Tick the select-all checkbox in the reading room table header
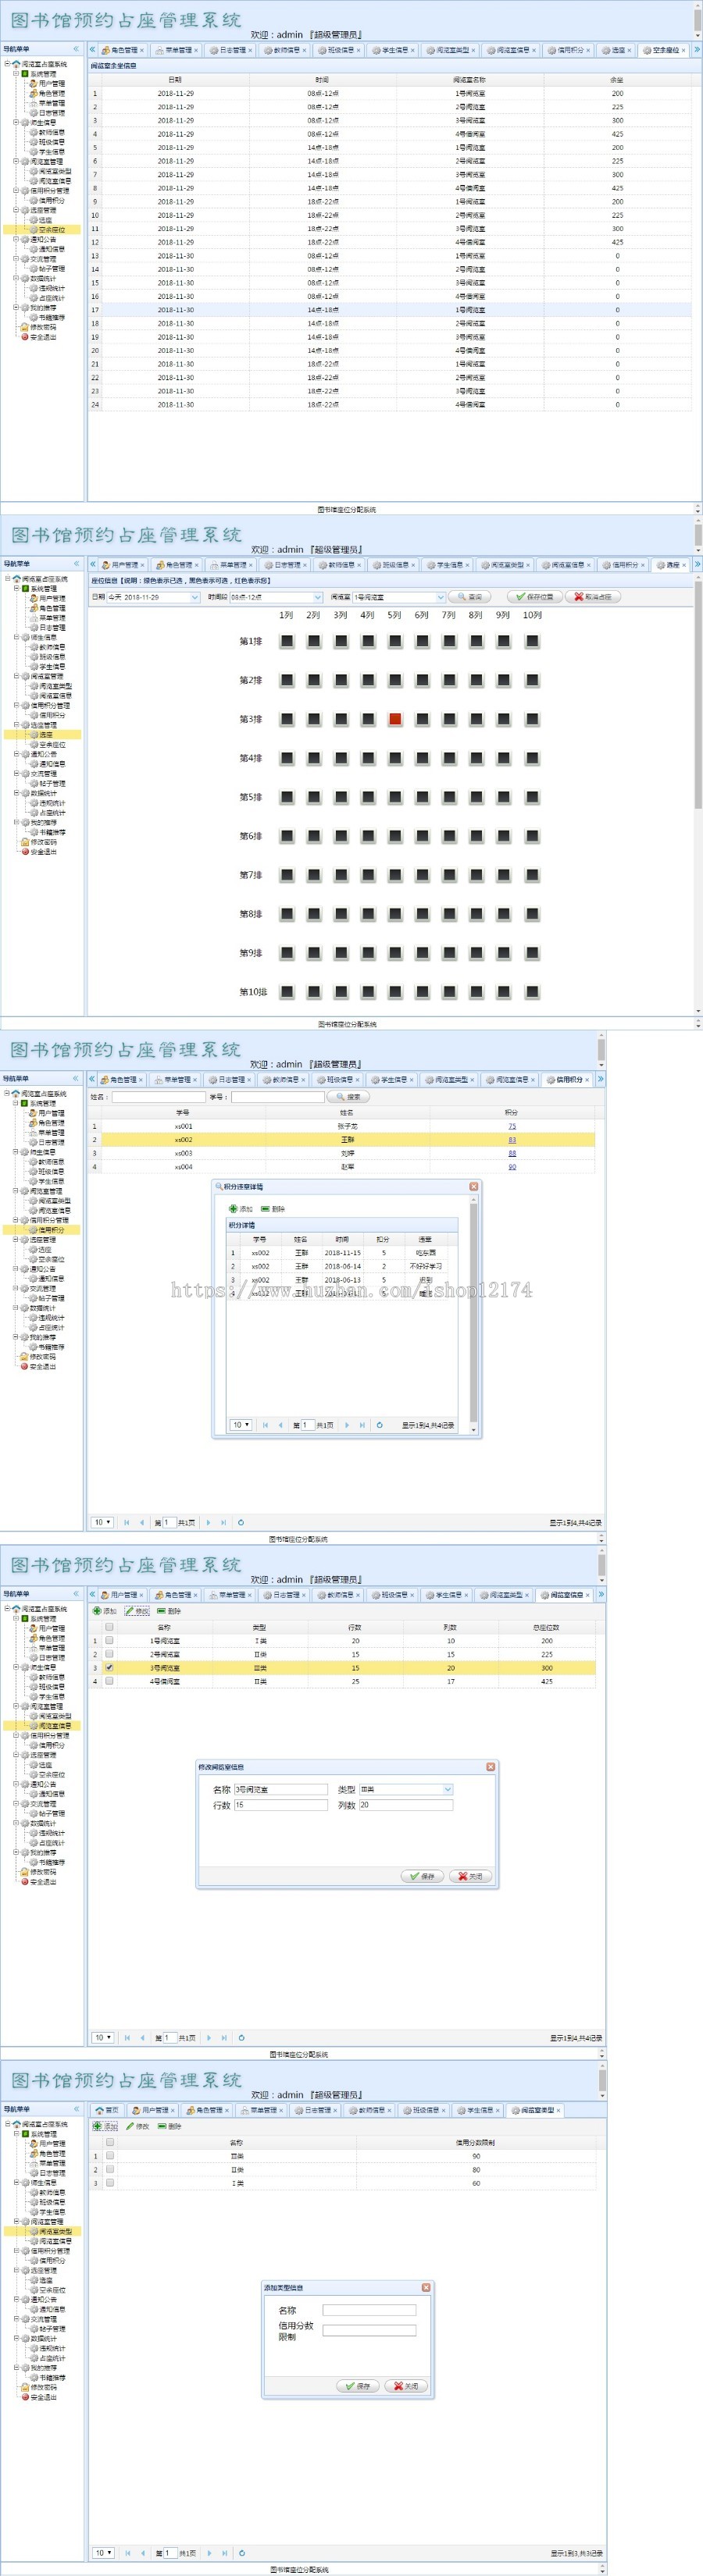This screenshot has width=703, height=2576. [x=109, y=1627]
